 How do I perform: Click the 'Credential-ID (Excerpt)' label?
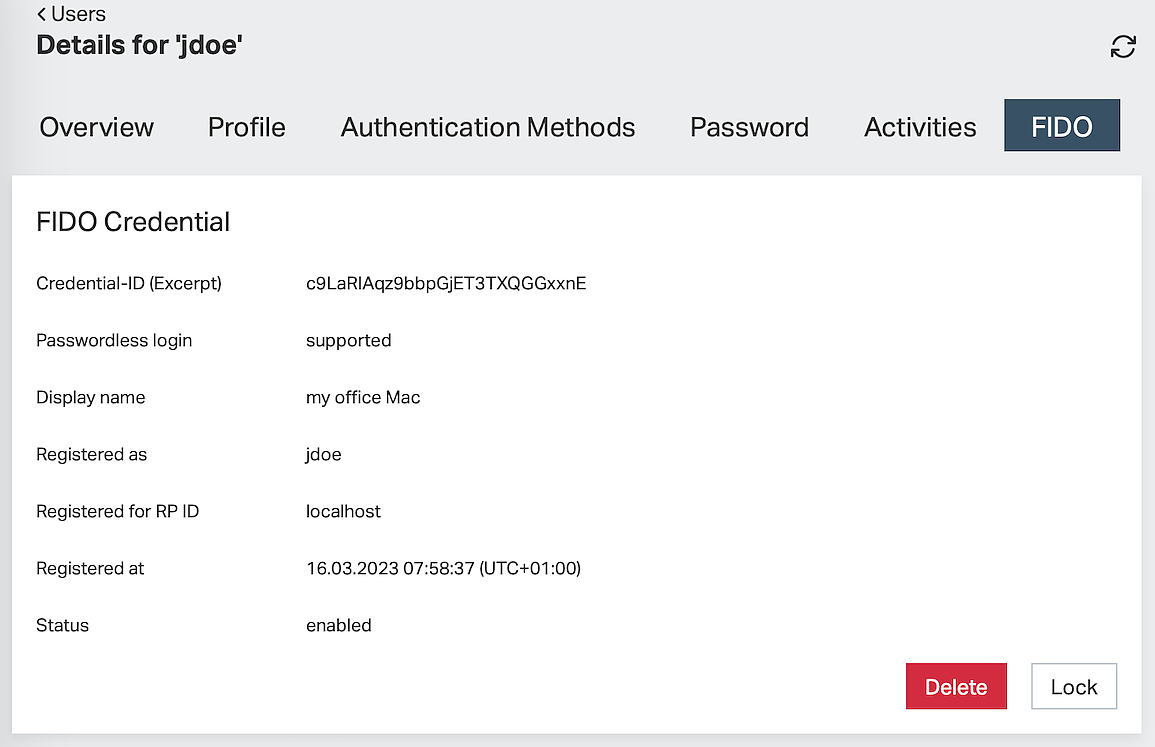129,283
